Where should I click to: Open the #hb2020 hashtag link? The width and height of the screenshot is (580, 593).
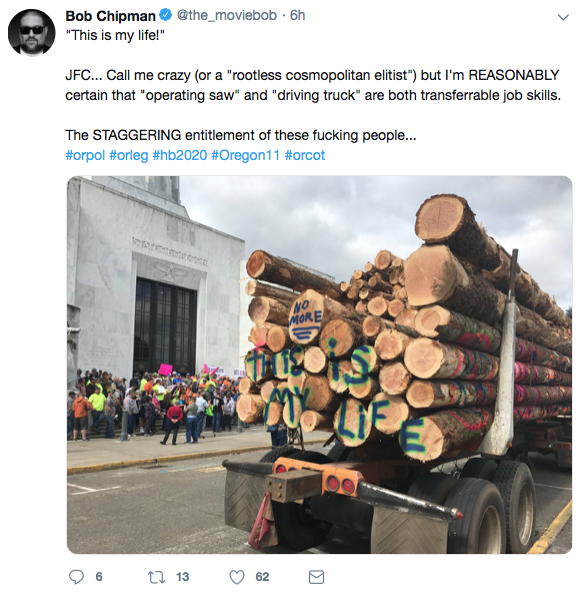tap(180, 155)
